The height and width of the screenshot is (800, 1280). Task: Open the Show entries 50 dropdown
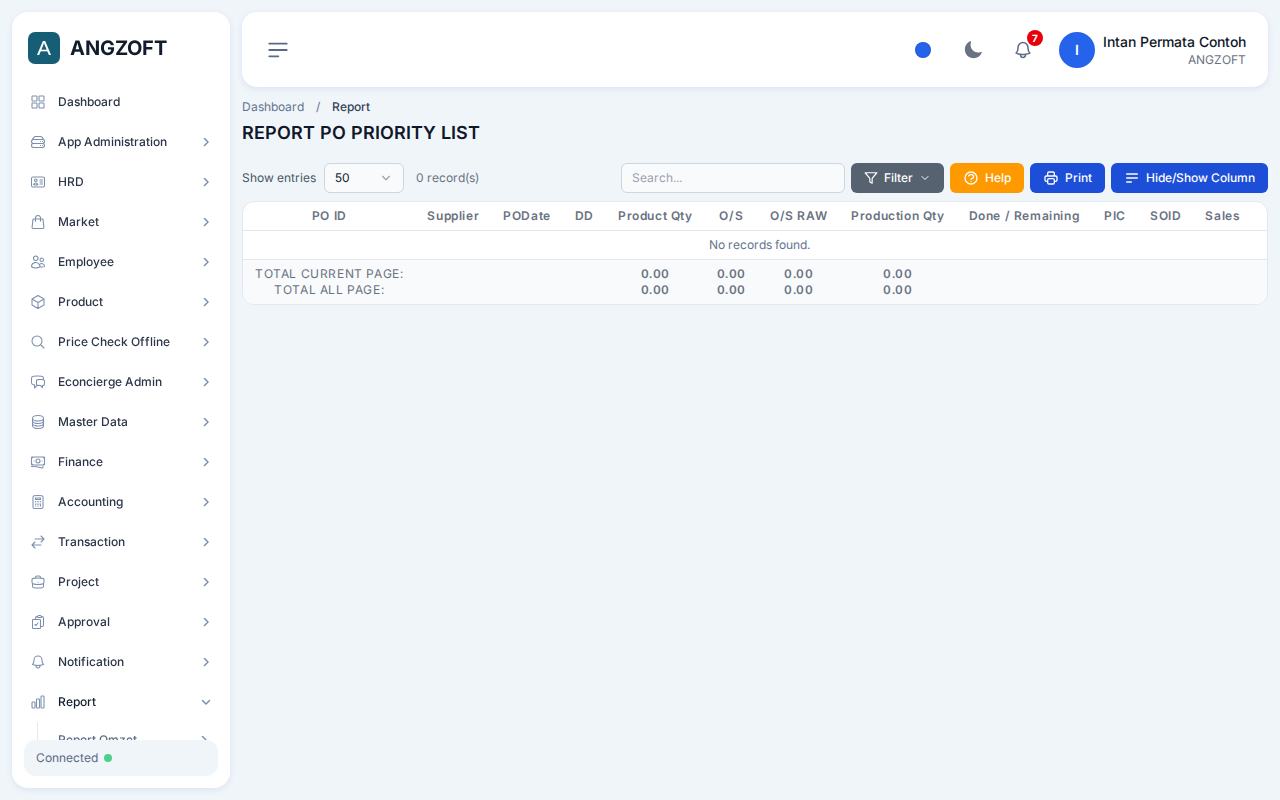click(x=364, y=178)
